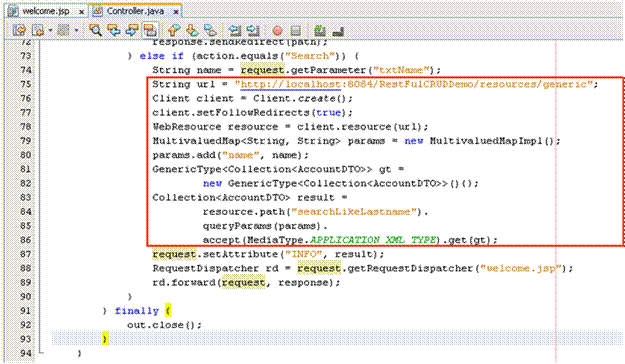
Task: Go to the previous bookmark
Action: pyautogui.click(x=174, y=30)
